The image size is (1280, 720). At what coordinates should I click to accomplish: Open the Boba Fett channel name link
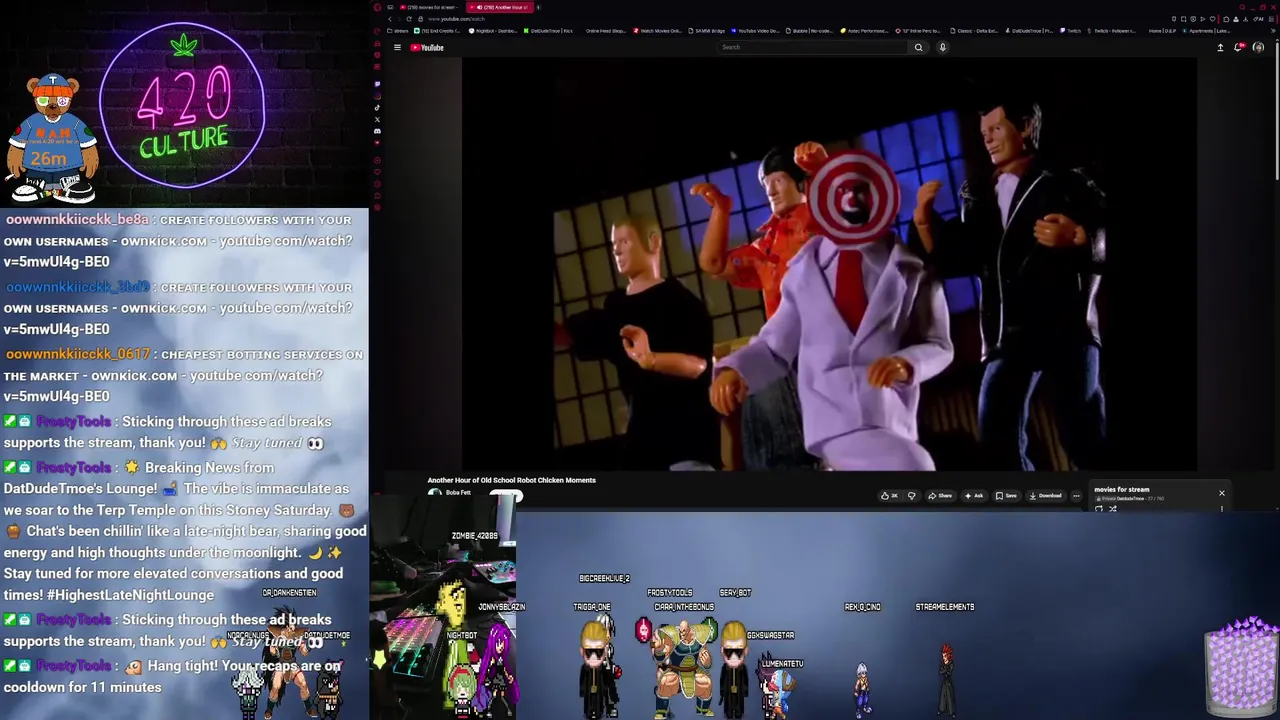click(x=458, y=493)
